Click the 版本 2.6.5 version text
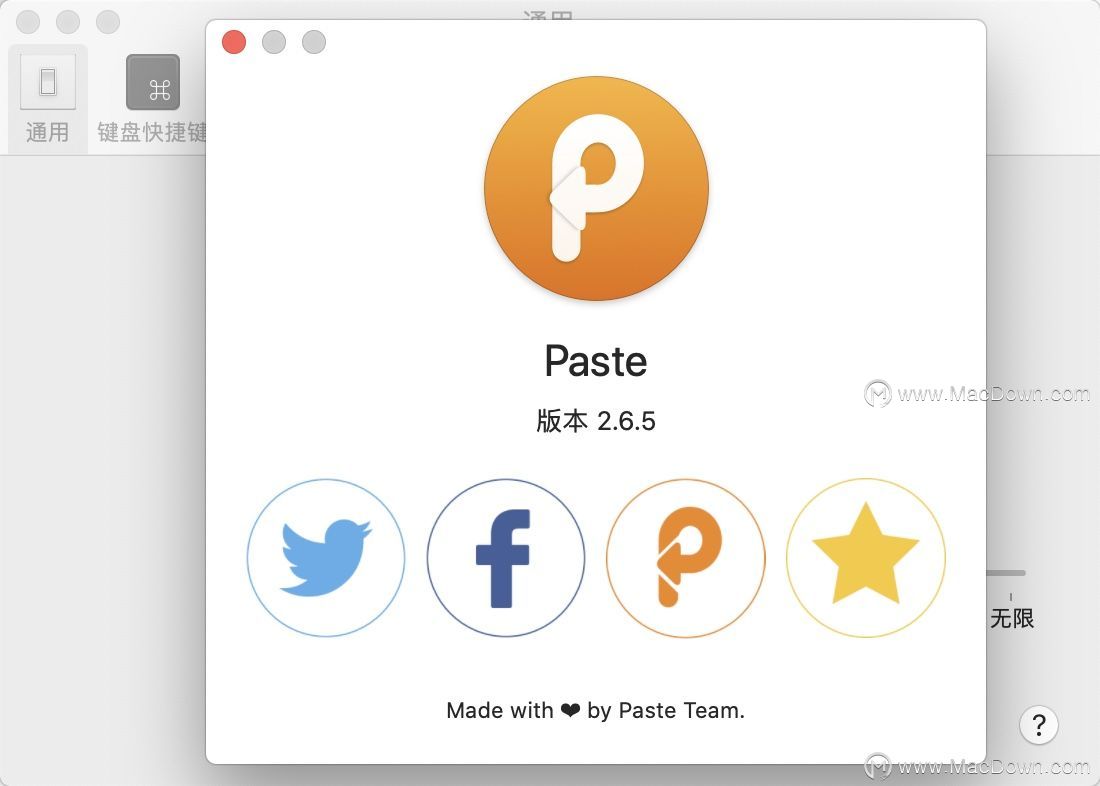 (x=596, y=421)
